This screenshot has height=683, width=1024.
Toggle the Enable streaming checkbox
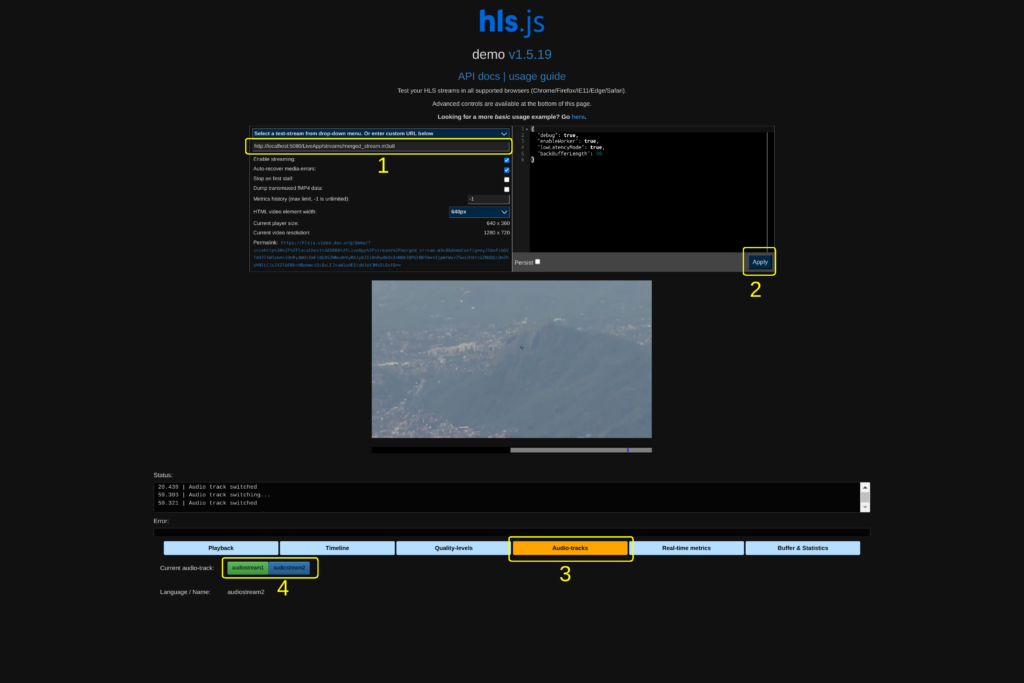(x=507, y=160)
